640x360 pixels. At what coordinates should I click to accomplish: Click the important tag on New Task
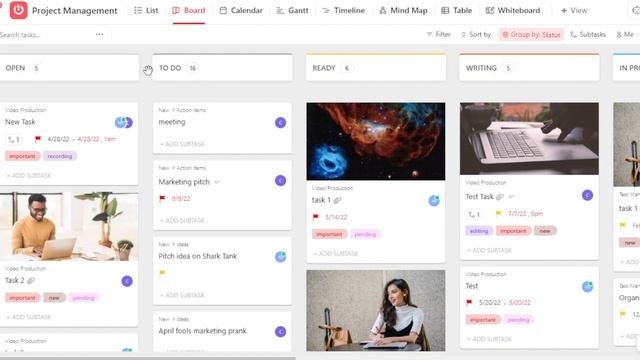(22, 156)
